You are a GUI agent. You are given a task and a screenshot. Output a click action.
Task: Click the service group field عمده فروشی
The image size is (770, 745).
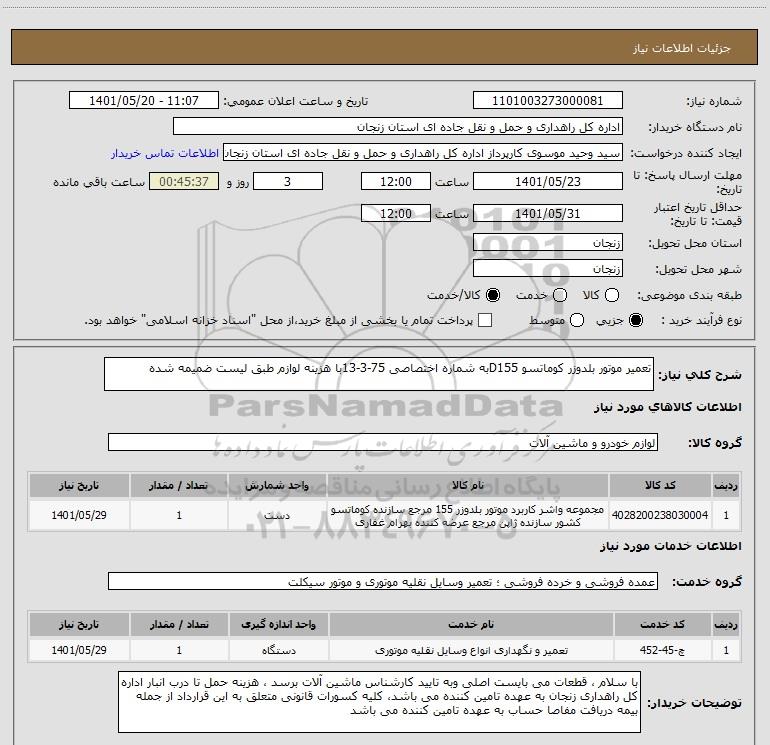(x=383, y=581)
